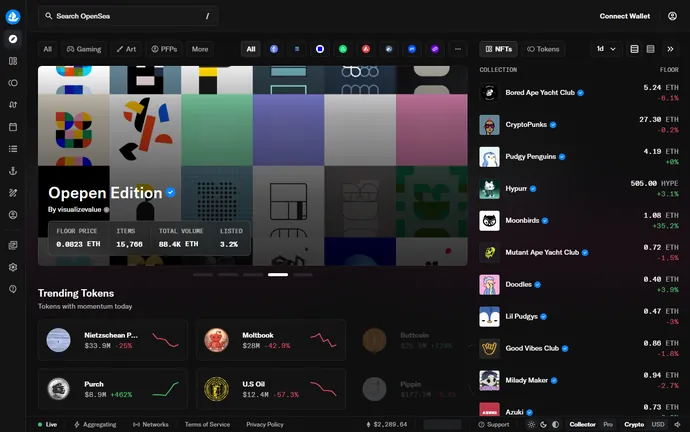The height and width of the screenshot is (432, 690).
Task: Open Terms of Service link
Action: [x=207, y=425]
